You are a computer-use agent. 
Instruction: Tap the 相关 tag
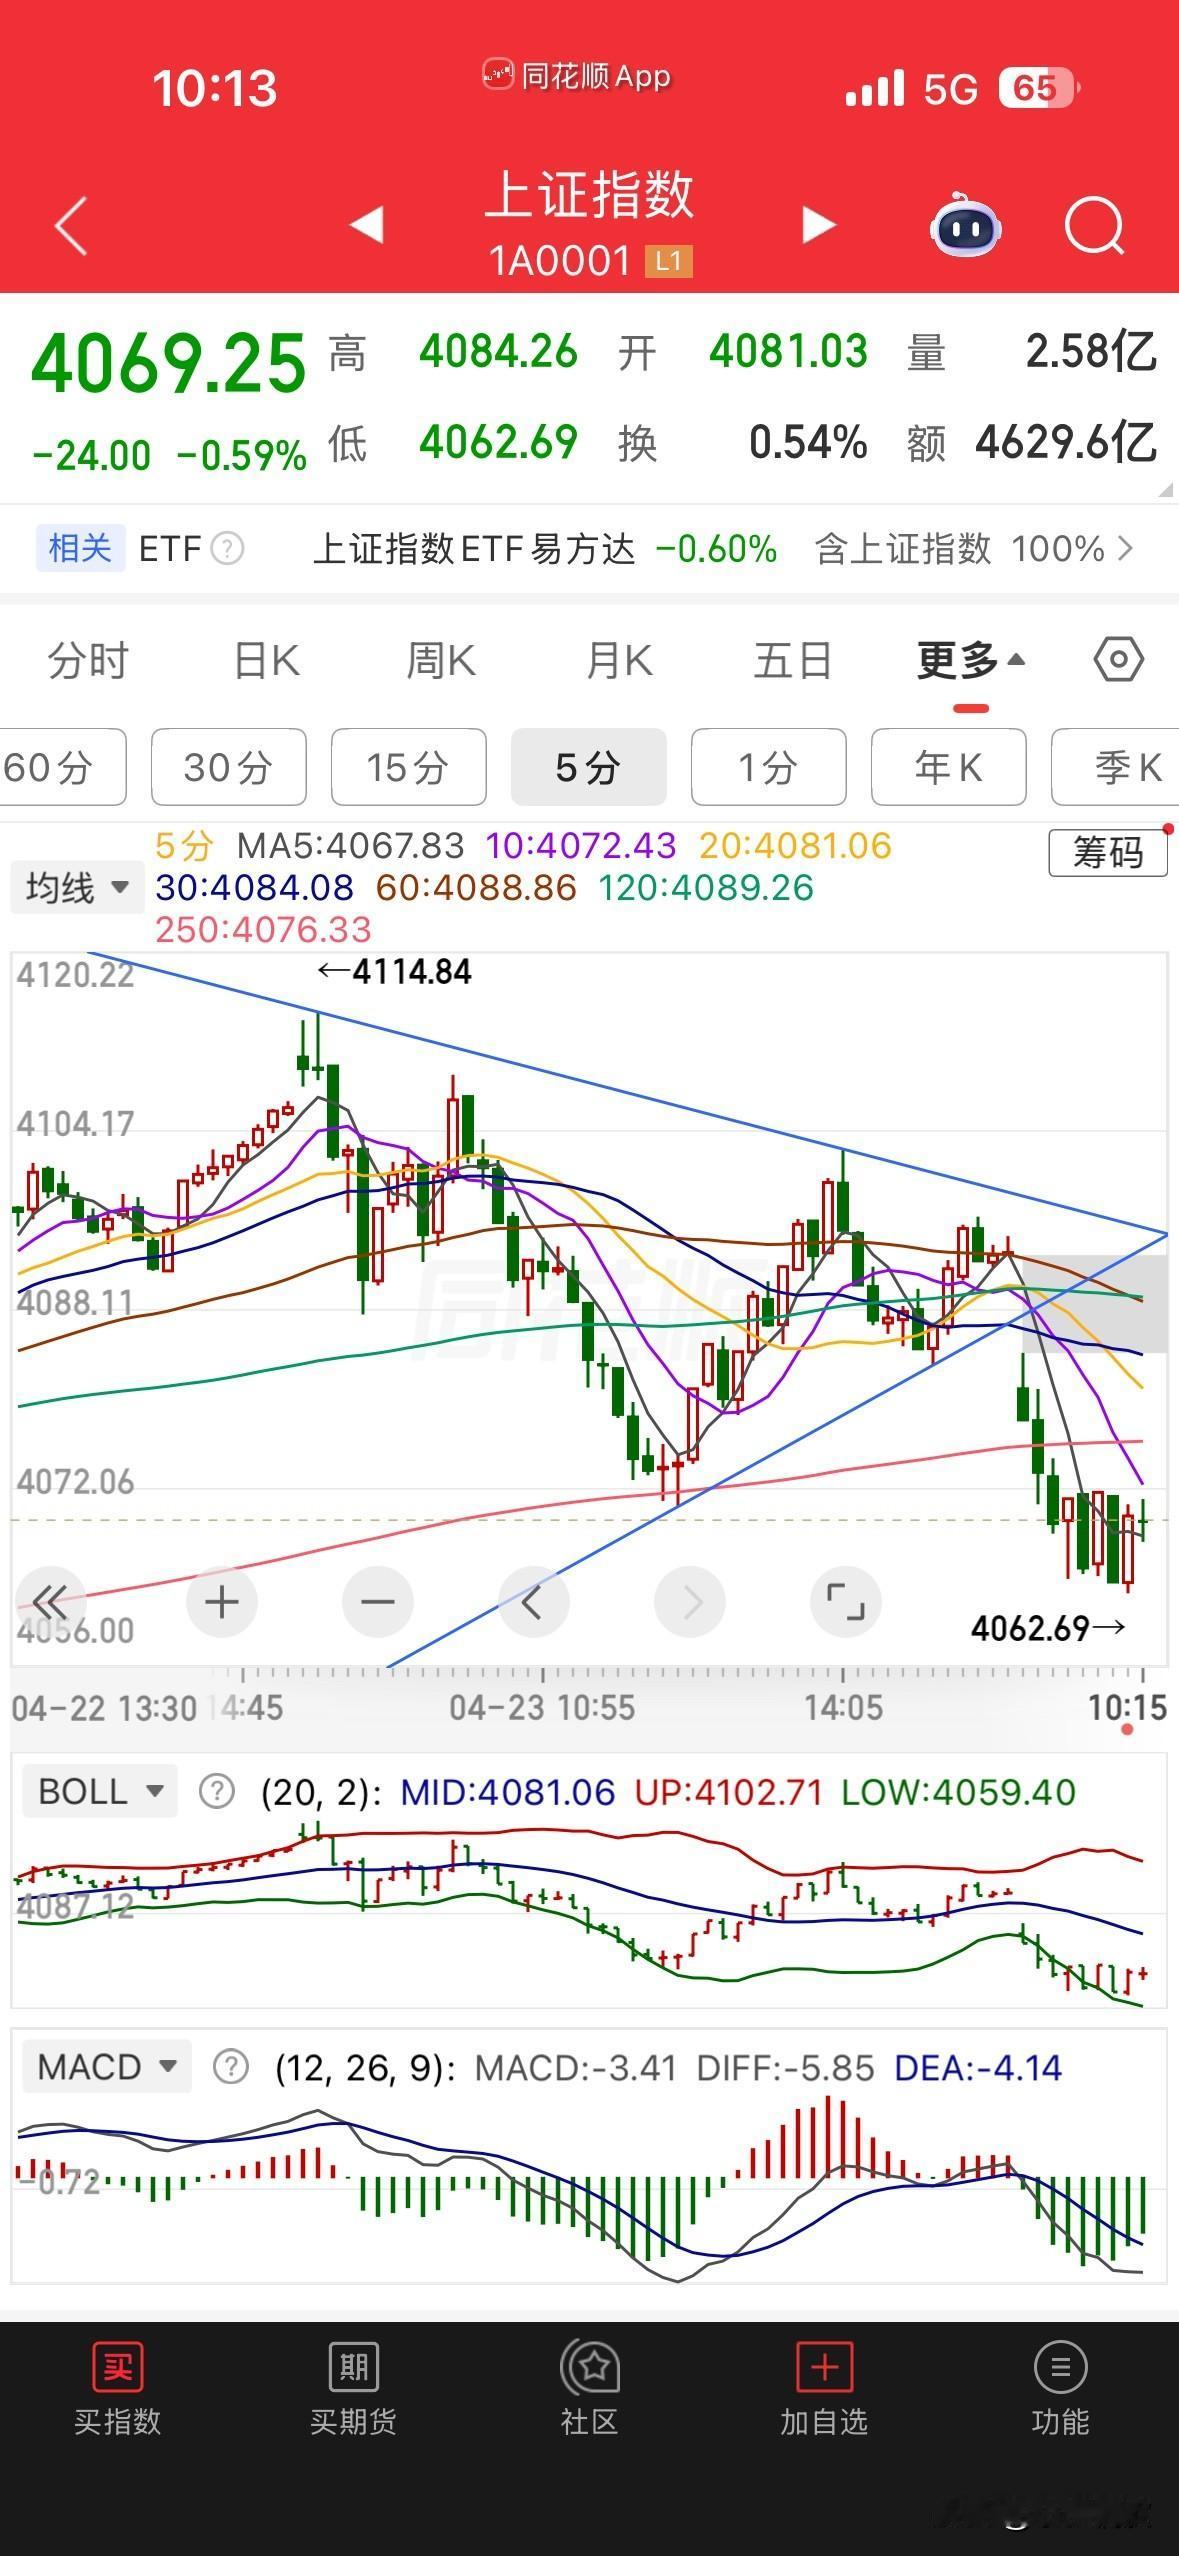point(80,548)
